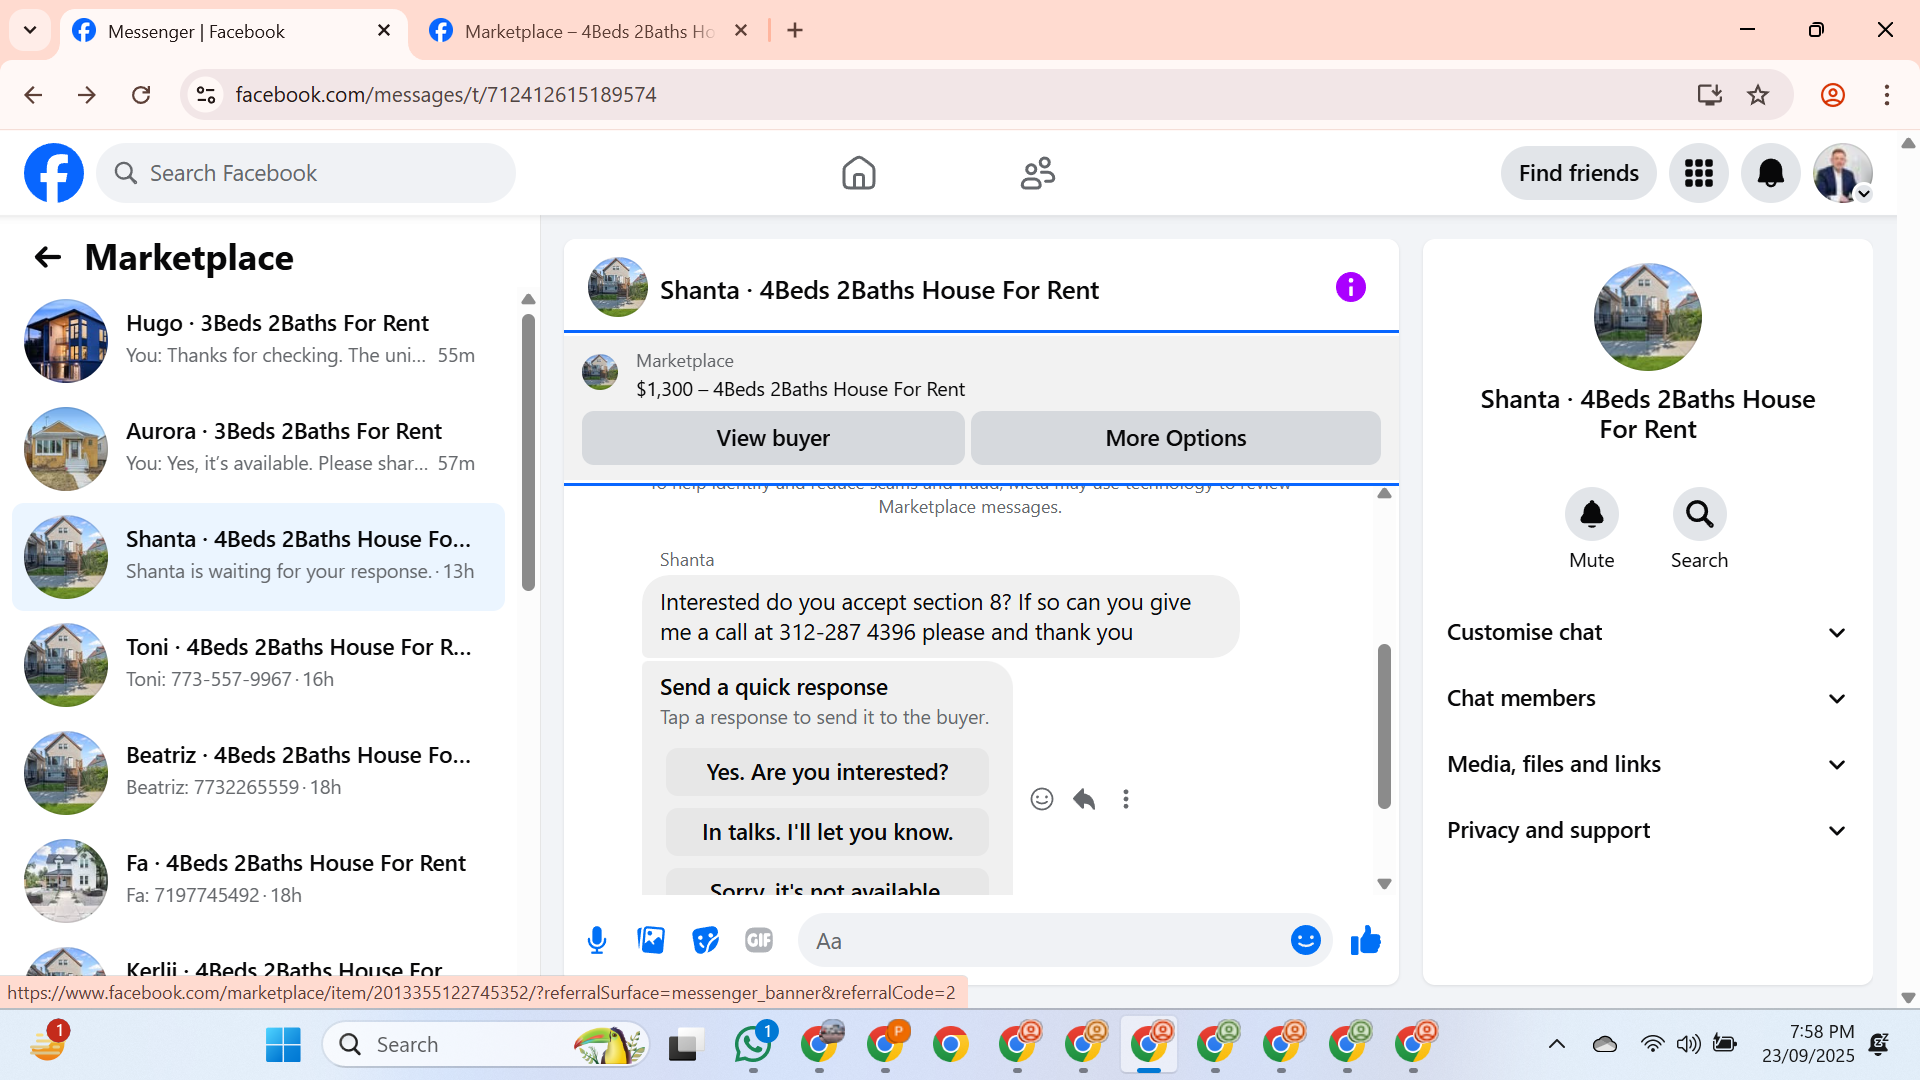Click the Windows taskbar Search box
This screenshot has width=1920, height=1080.
[486, 1045]
